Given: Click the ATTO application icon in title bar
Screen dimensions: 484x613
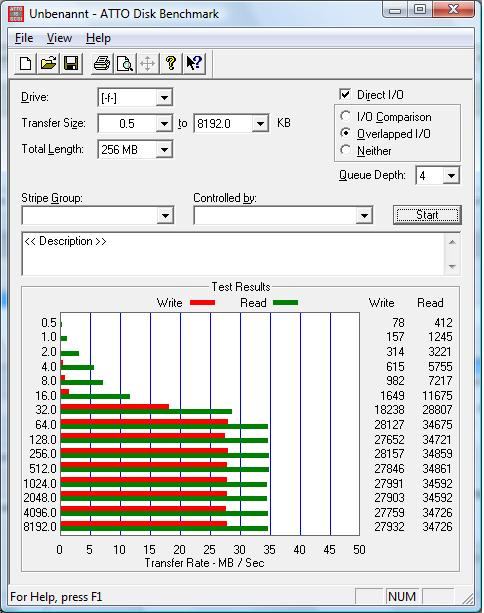Looking at the screenshot, I should pyautogui.click(x=16, y=14).
